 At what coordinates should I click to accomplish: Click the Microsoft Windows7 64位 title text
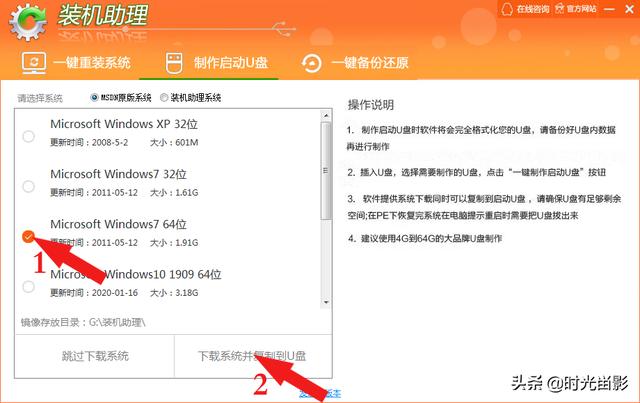click(118, 224)
